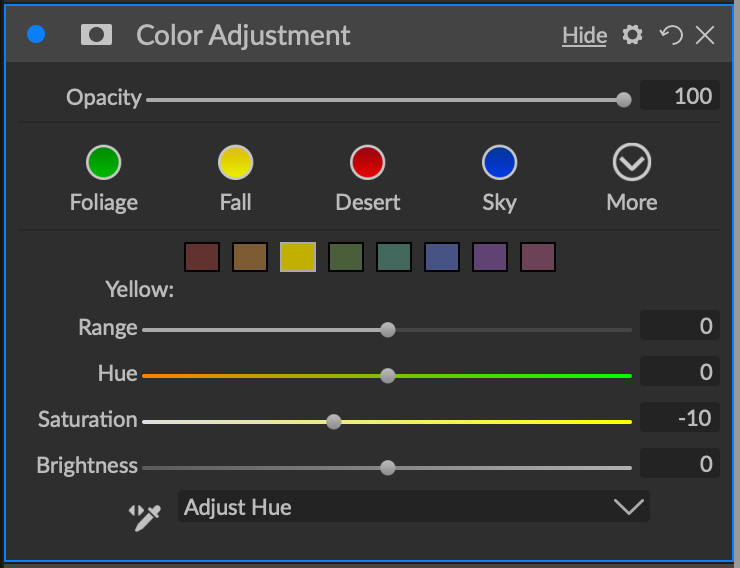This screenshot has height=568, width=740.
Task: Click the Hue slider handle
Action: [x=388, y=376]
